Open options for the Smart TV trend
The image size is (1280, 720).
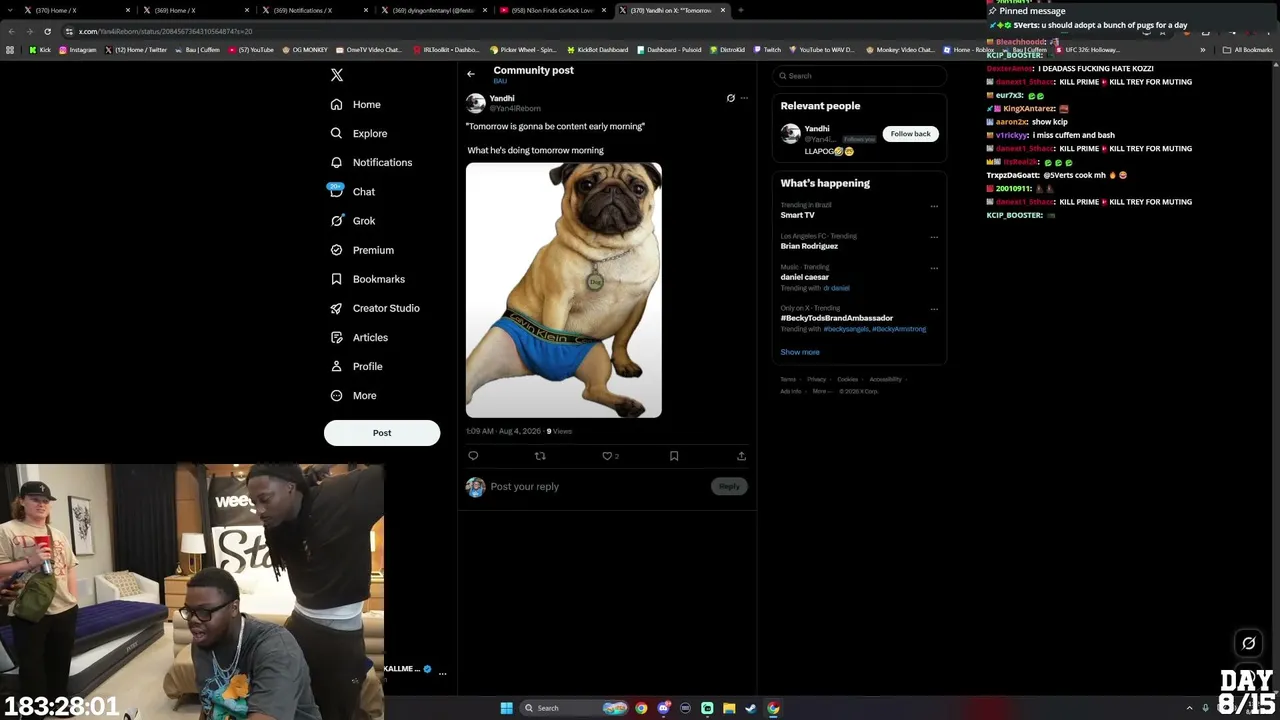click(934, 206)
